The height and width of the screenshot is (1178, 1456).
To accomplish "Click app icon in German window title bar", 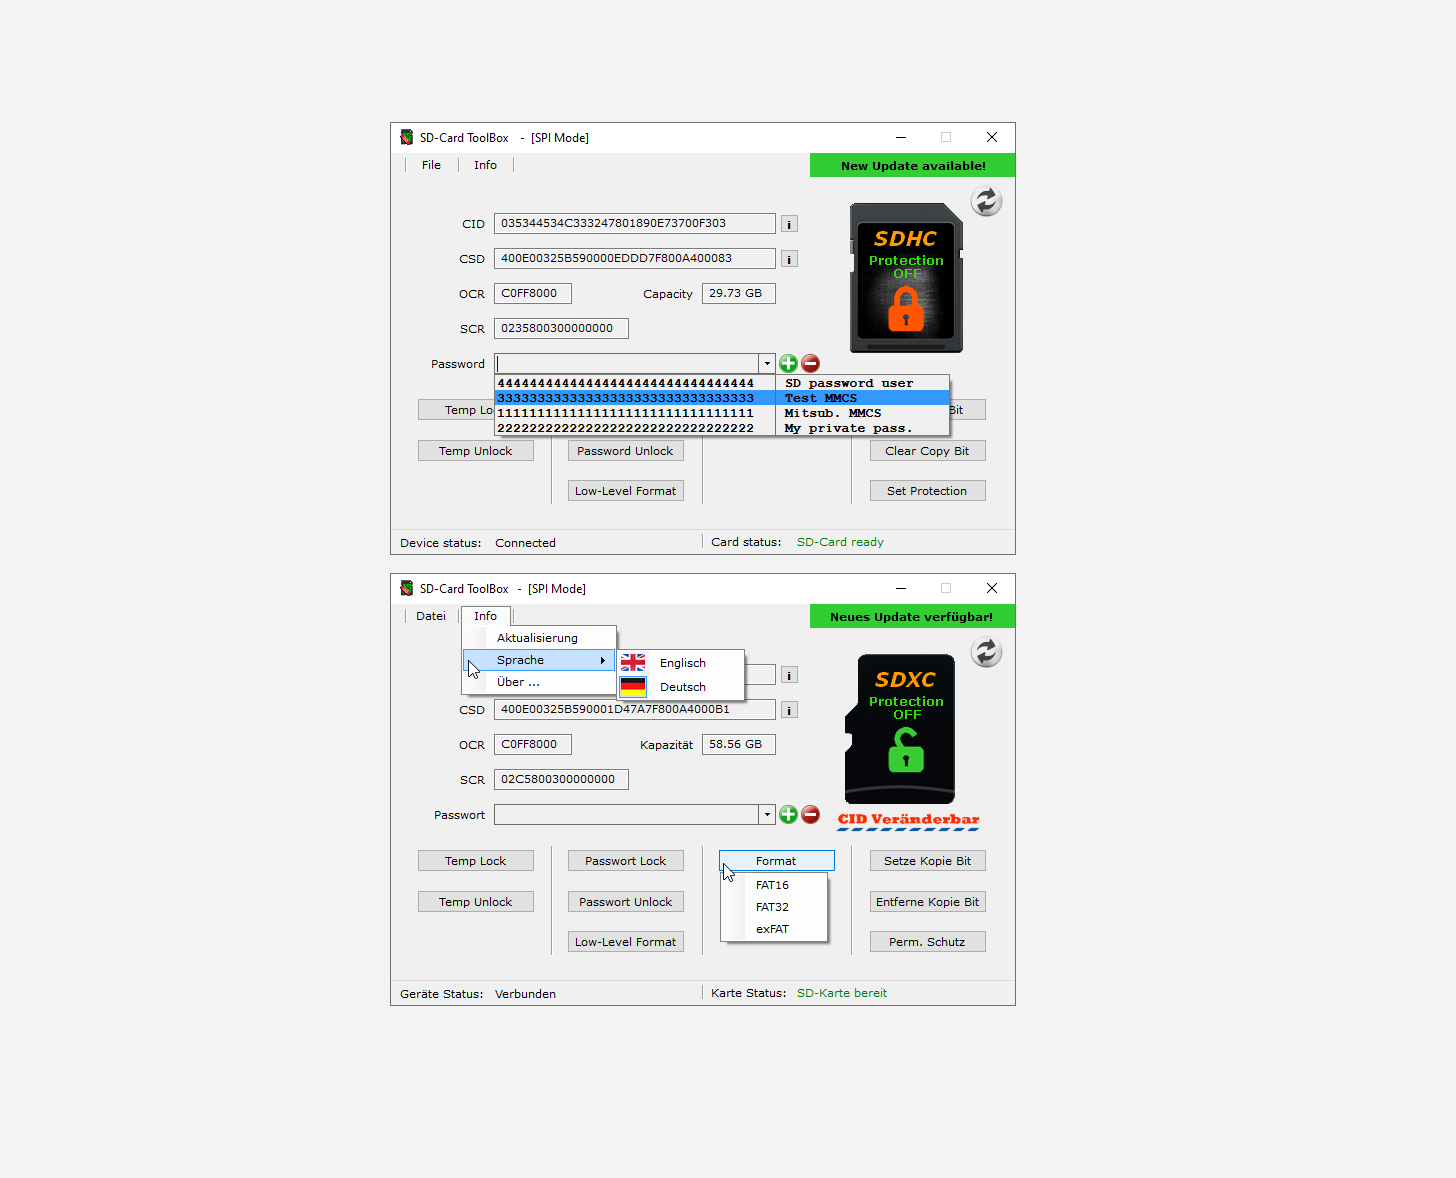I will point(406,588).
